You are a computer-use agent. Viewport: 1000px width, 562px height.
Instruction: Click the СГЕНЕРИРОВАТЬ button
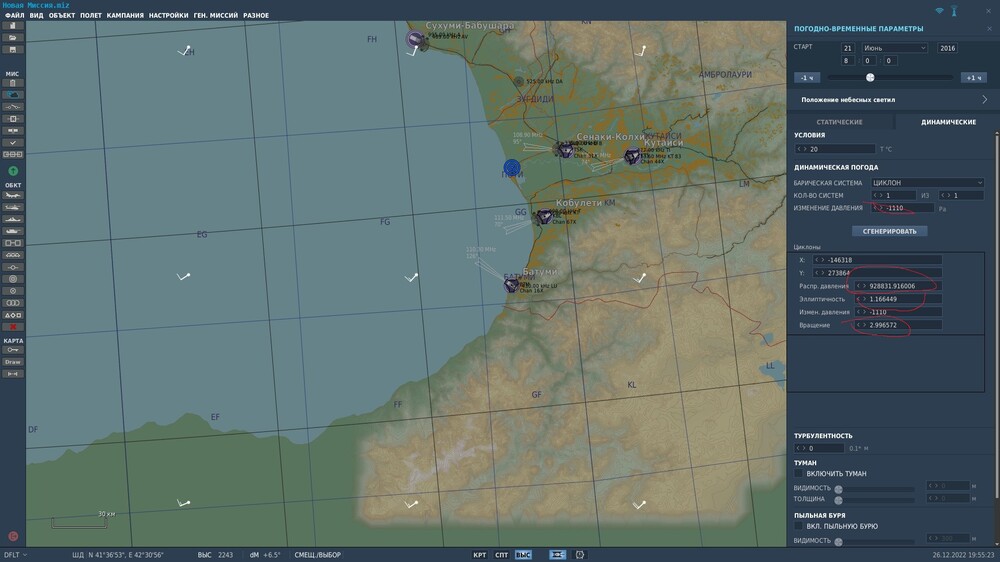pyautogui.click(x=890, y=232)
